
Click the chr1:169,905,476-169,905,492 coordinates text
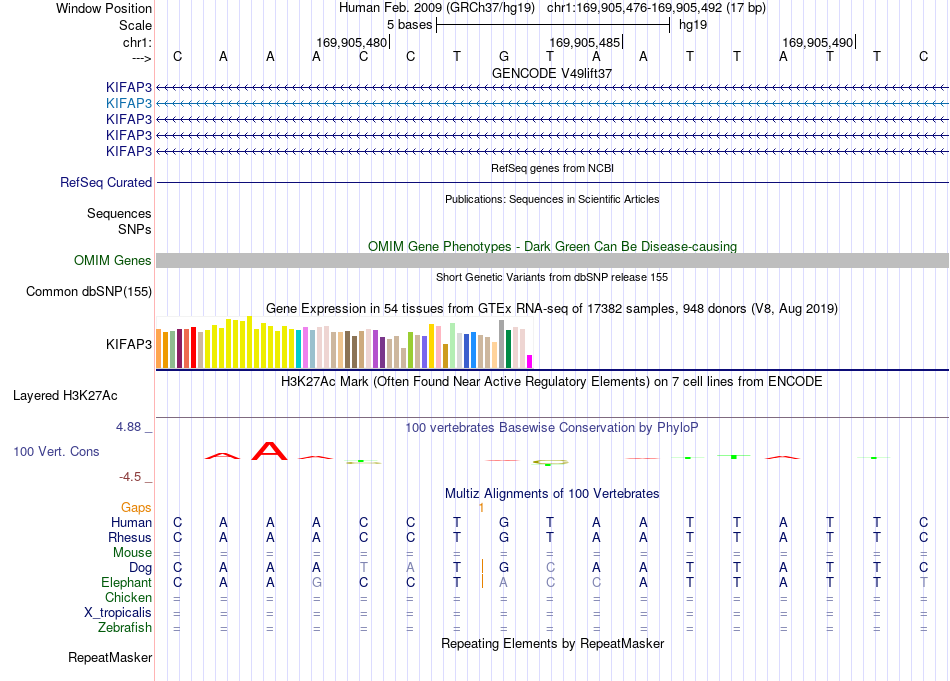point(656,8)
